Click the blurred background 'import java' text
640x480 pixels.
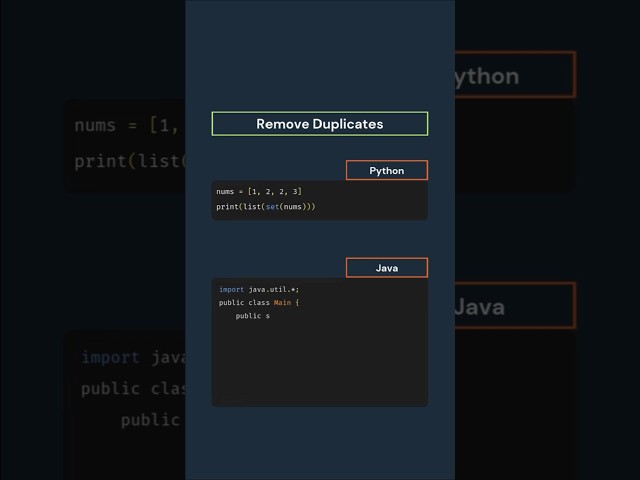click(x=133, y=358)
